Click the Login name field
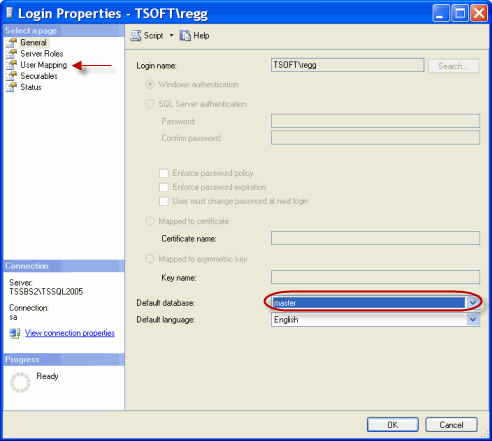 [x=347, y=65]
